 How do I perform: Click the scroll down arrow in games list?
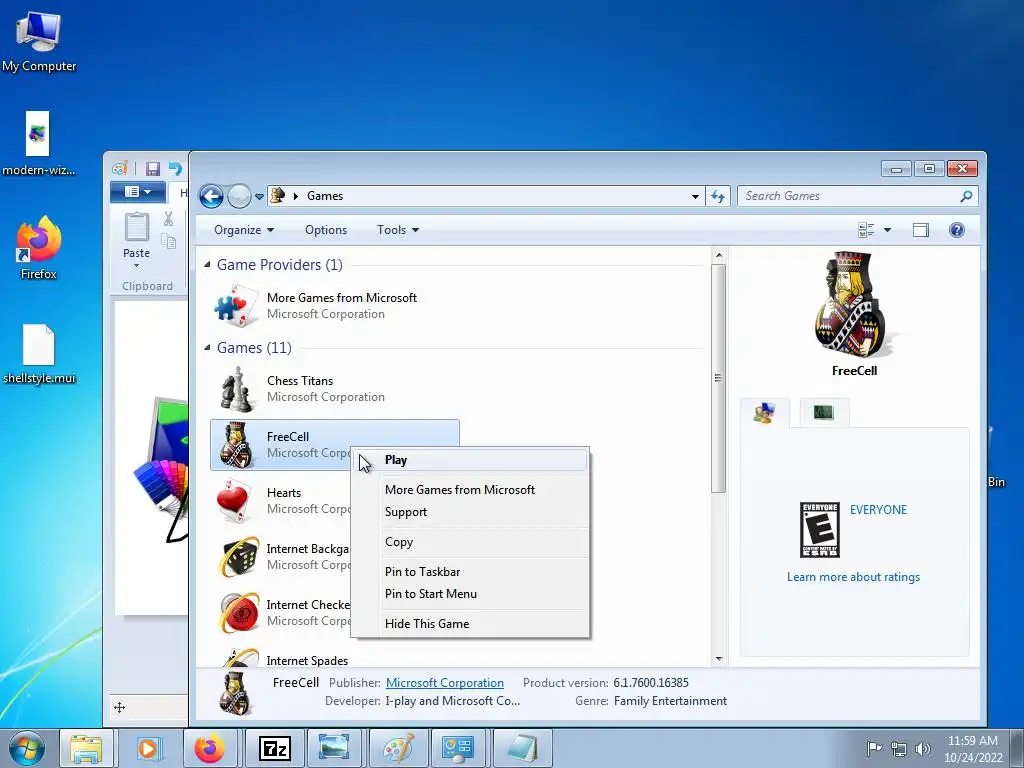tap(718, 659)
